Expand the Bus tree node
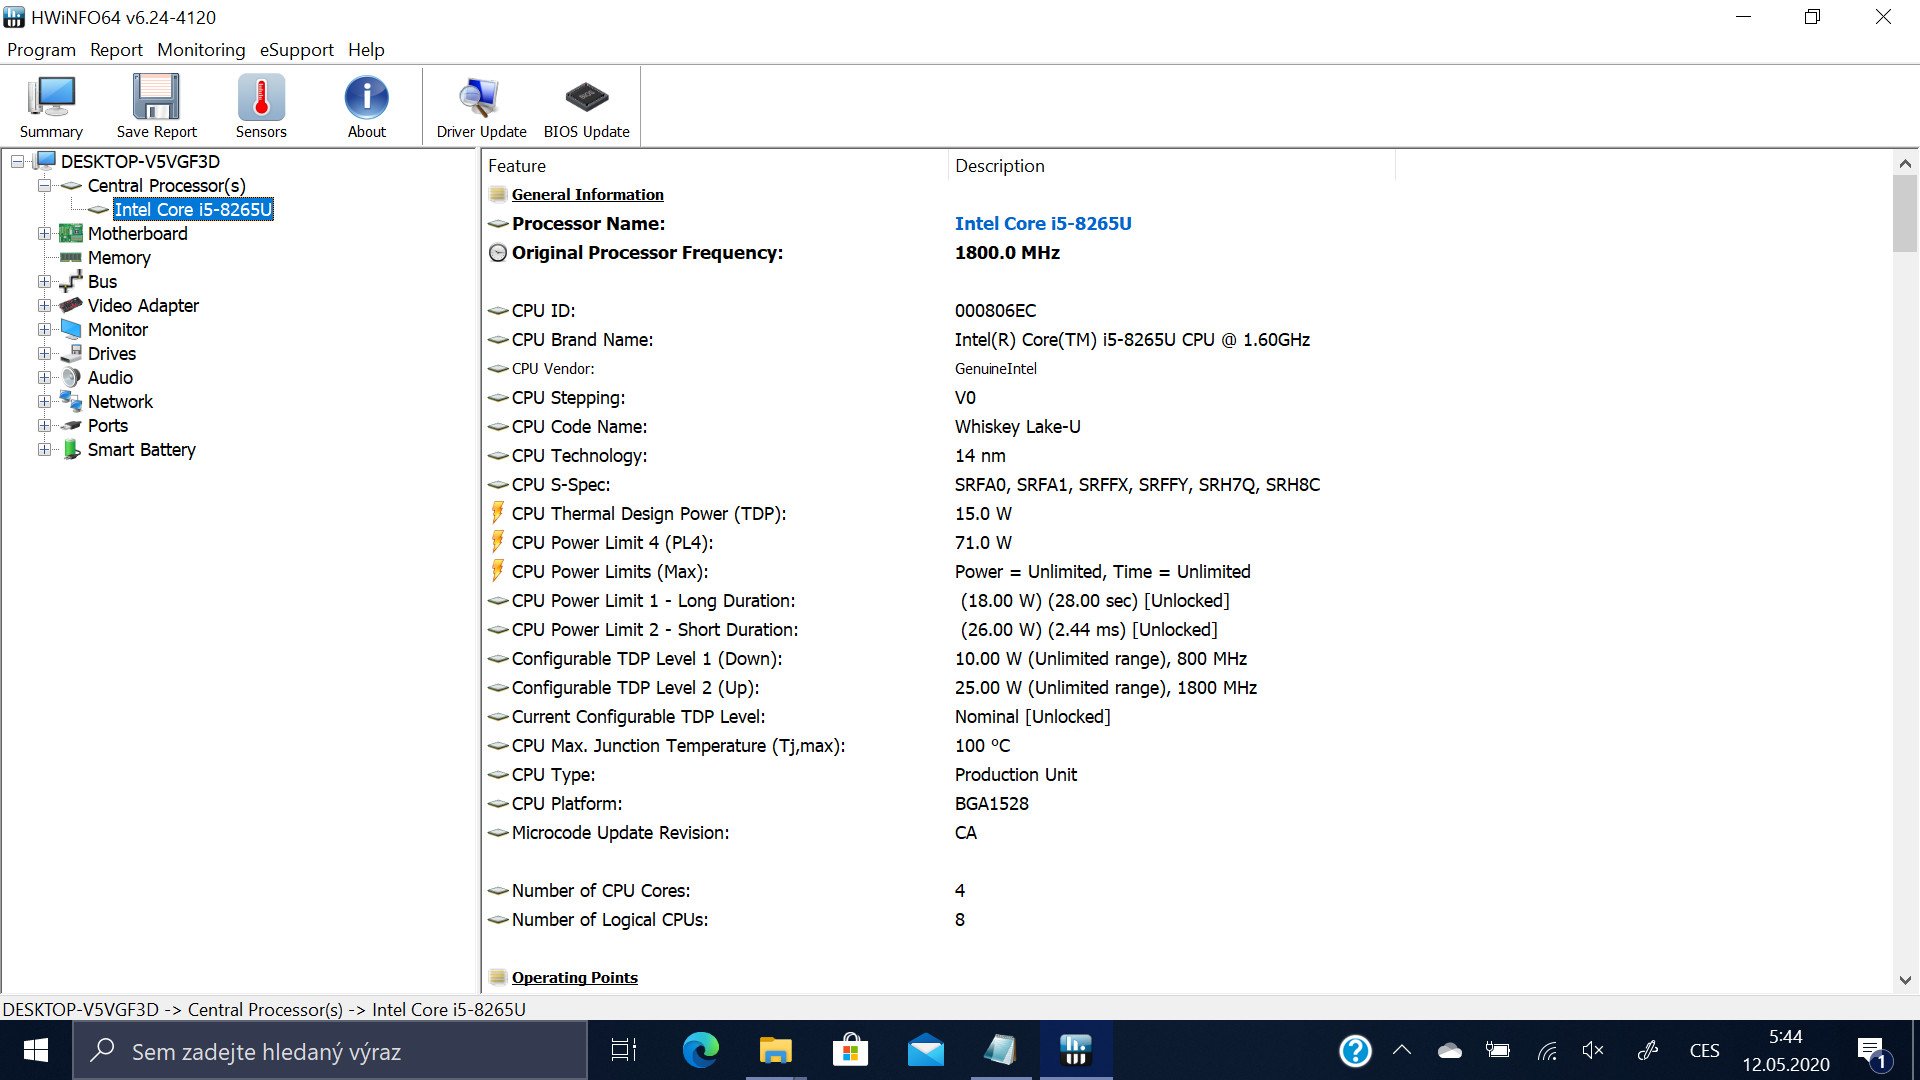Screen dimensions: 1920x1080 [44, 281]
